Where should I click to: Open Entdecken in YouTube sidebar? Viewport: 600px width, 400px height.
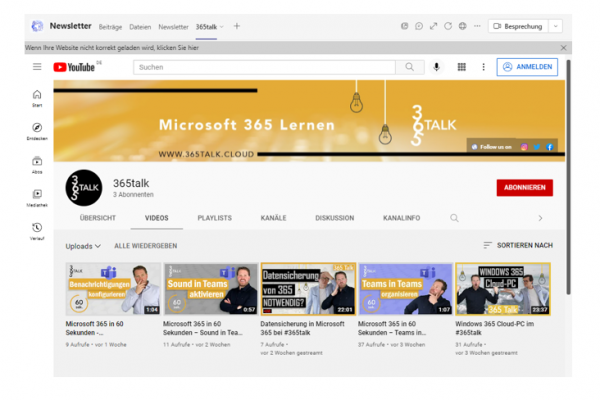pyautogui.click(x=37, y=132)
